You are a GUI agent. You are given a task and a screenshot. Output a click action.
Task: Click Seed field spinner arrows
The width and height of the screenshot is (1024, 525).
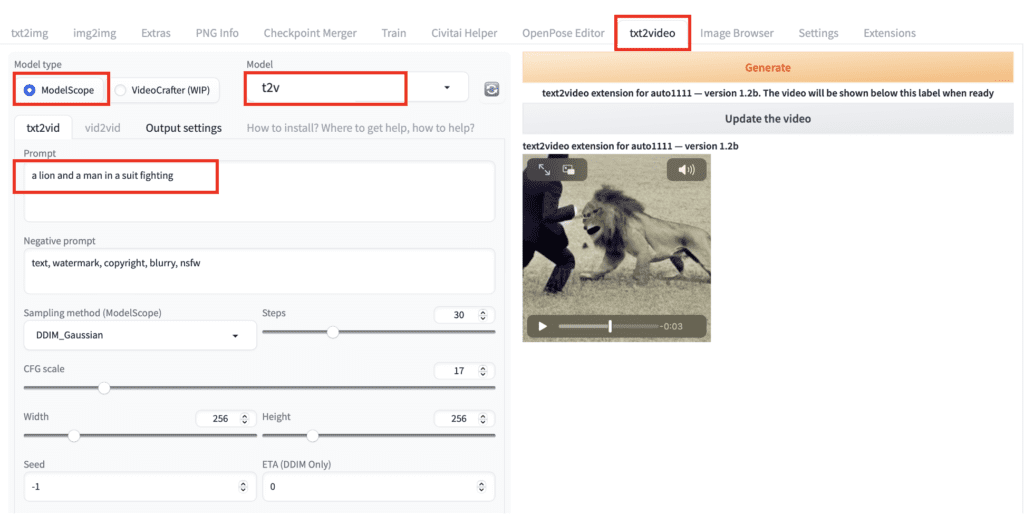click(x=244, y=486)
